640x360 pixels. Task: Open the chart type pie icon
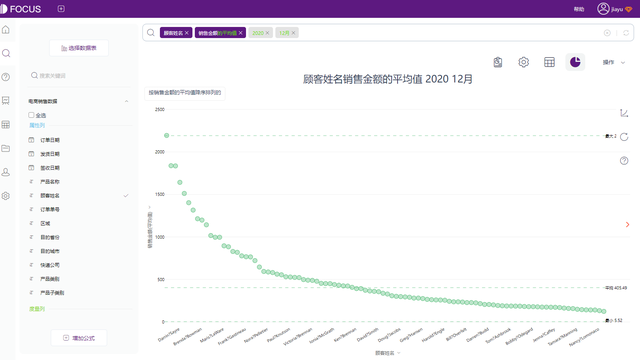[x=575, y=62]
